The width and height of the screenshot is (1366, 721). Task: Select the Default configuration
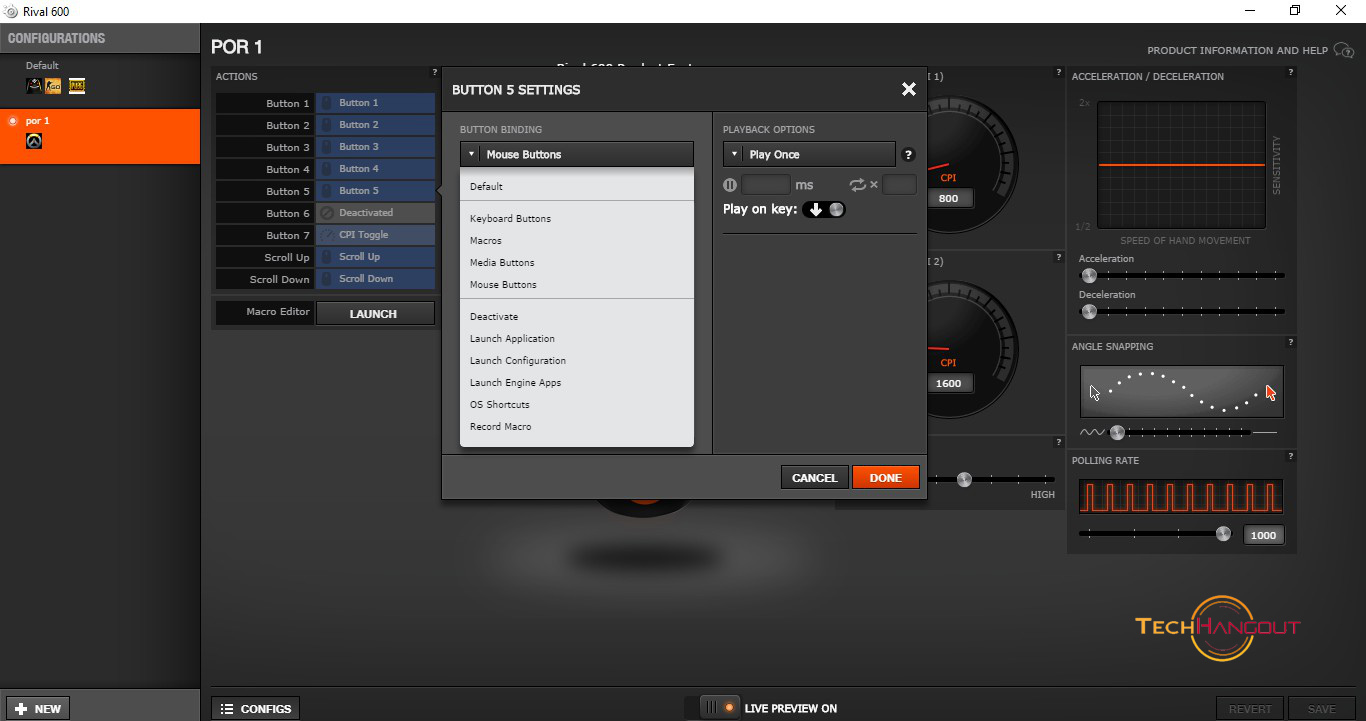[100, 79]
